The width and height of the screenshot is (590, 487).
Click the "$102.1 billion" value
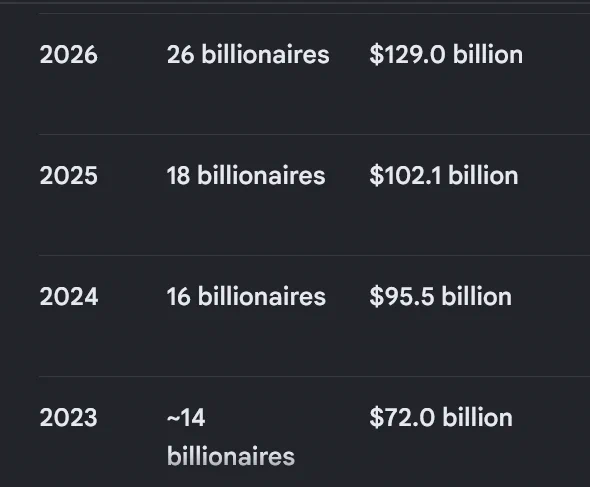(444, 175)
